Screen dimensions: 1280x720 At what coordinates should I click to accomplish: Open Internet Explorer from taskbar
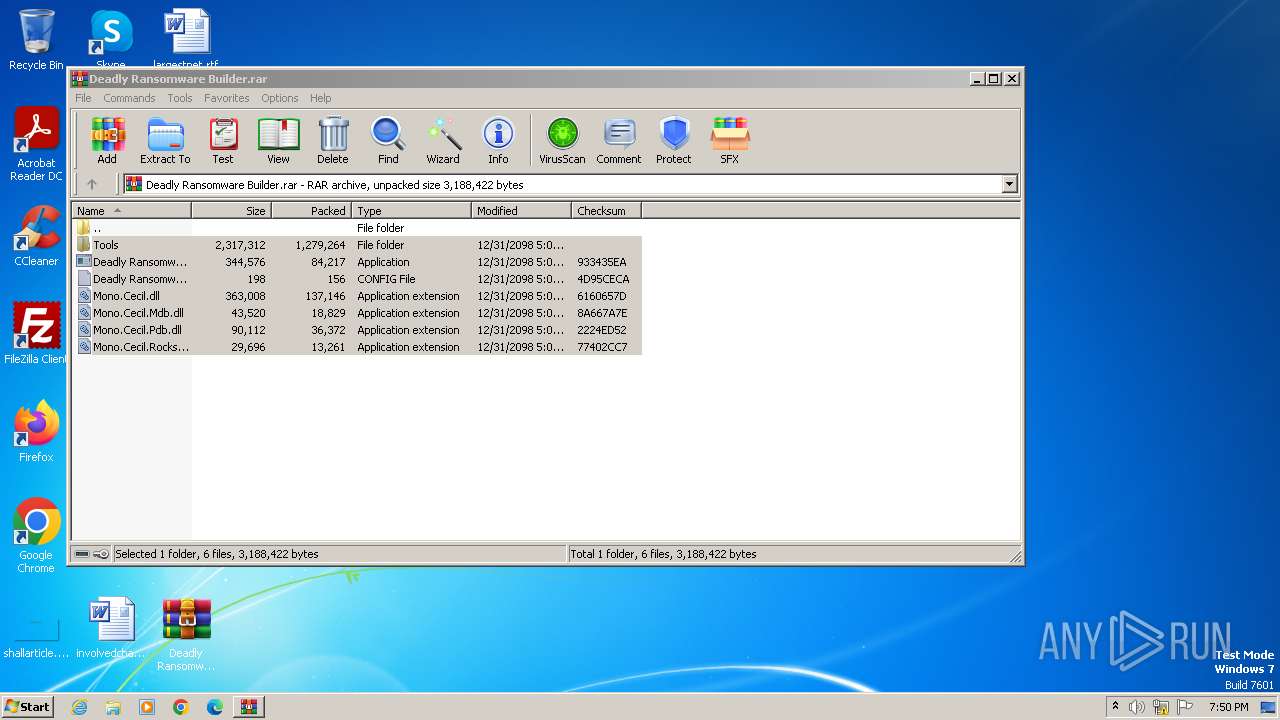pos(79,707)
